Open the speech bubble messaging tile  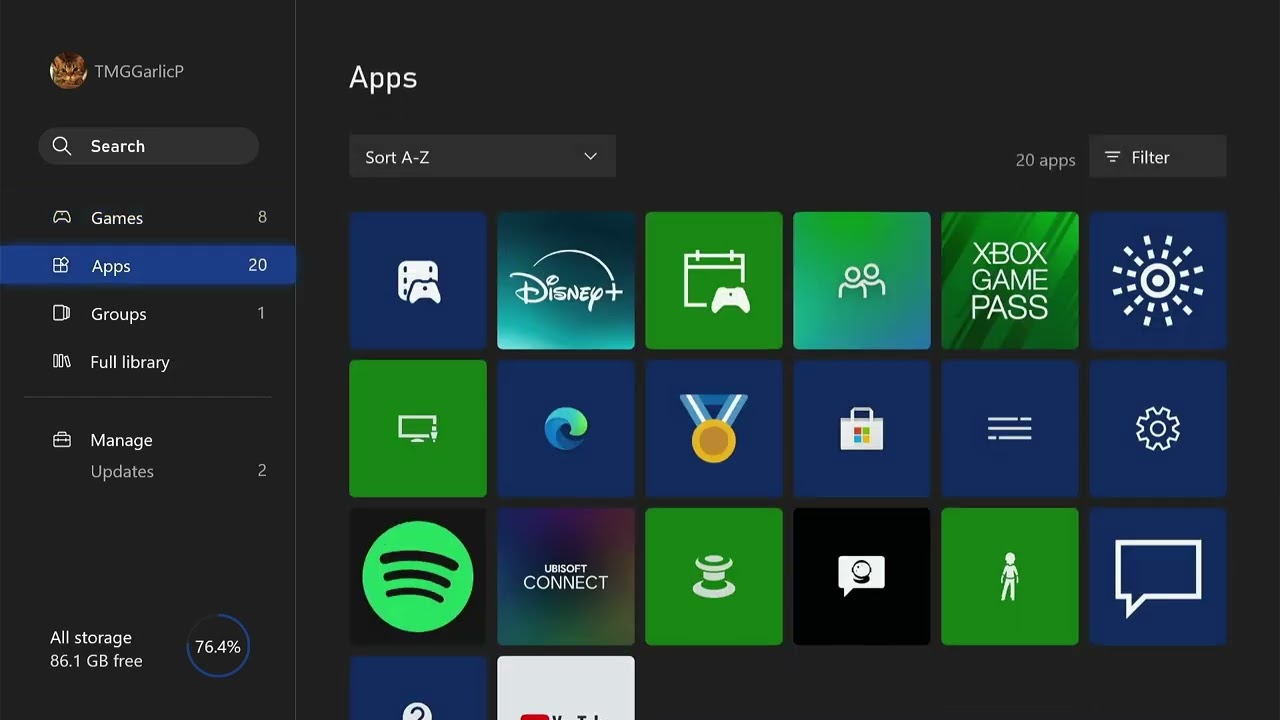coord(1158,577)
